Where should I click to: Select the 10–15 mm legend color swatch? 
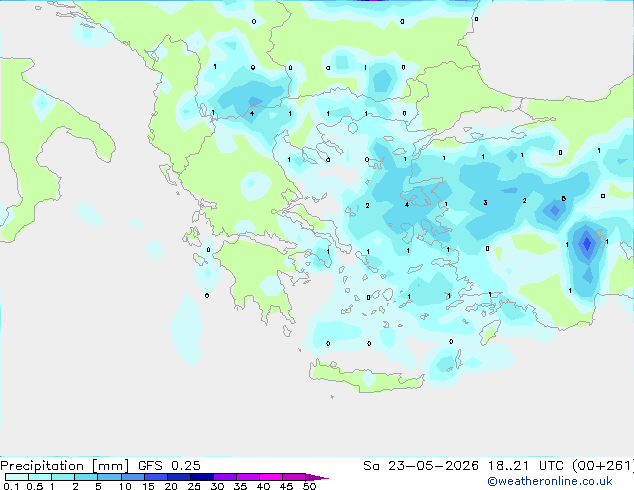pyautogui.click(x=132, y=477)
